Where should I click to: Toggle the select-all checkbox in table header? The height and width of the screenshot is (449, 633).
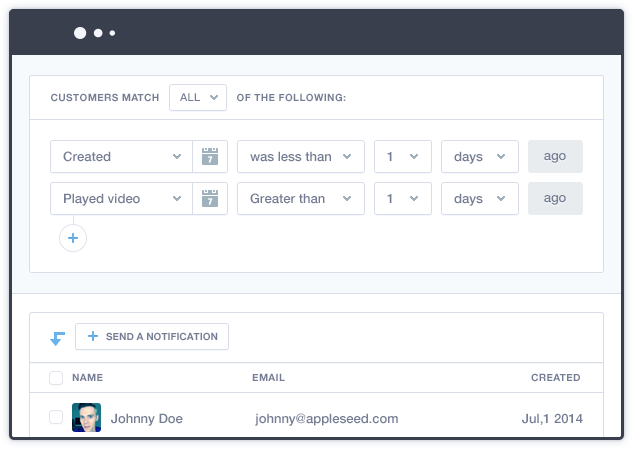(x=56, y=378)
